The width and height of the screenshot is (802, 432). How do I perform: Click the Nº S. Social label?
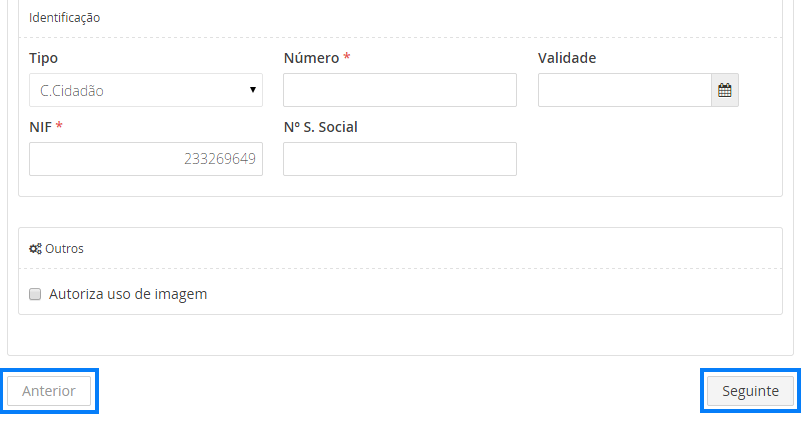click(321, 127)
